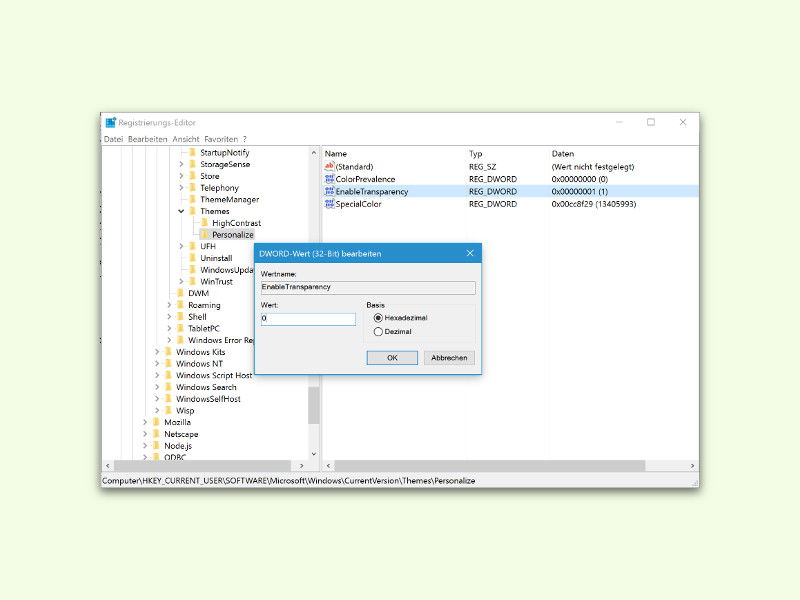Open the Datei menu
Viewport: 800px width, 600px height.
[x=113, y=139]
